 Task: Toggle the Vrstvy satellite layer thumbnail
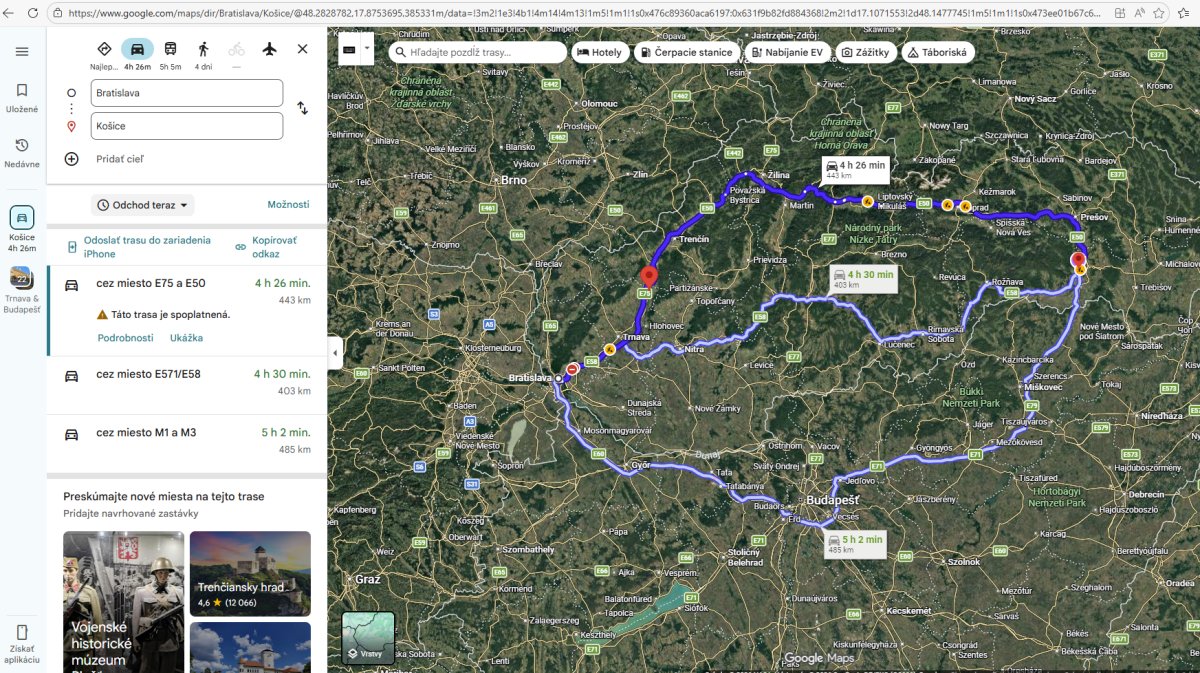(x=368, y=637)
